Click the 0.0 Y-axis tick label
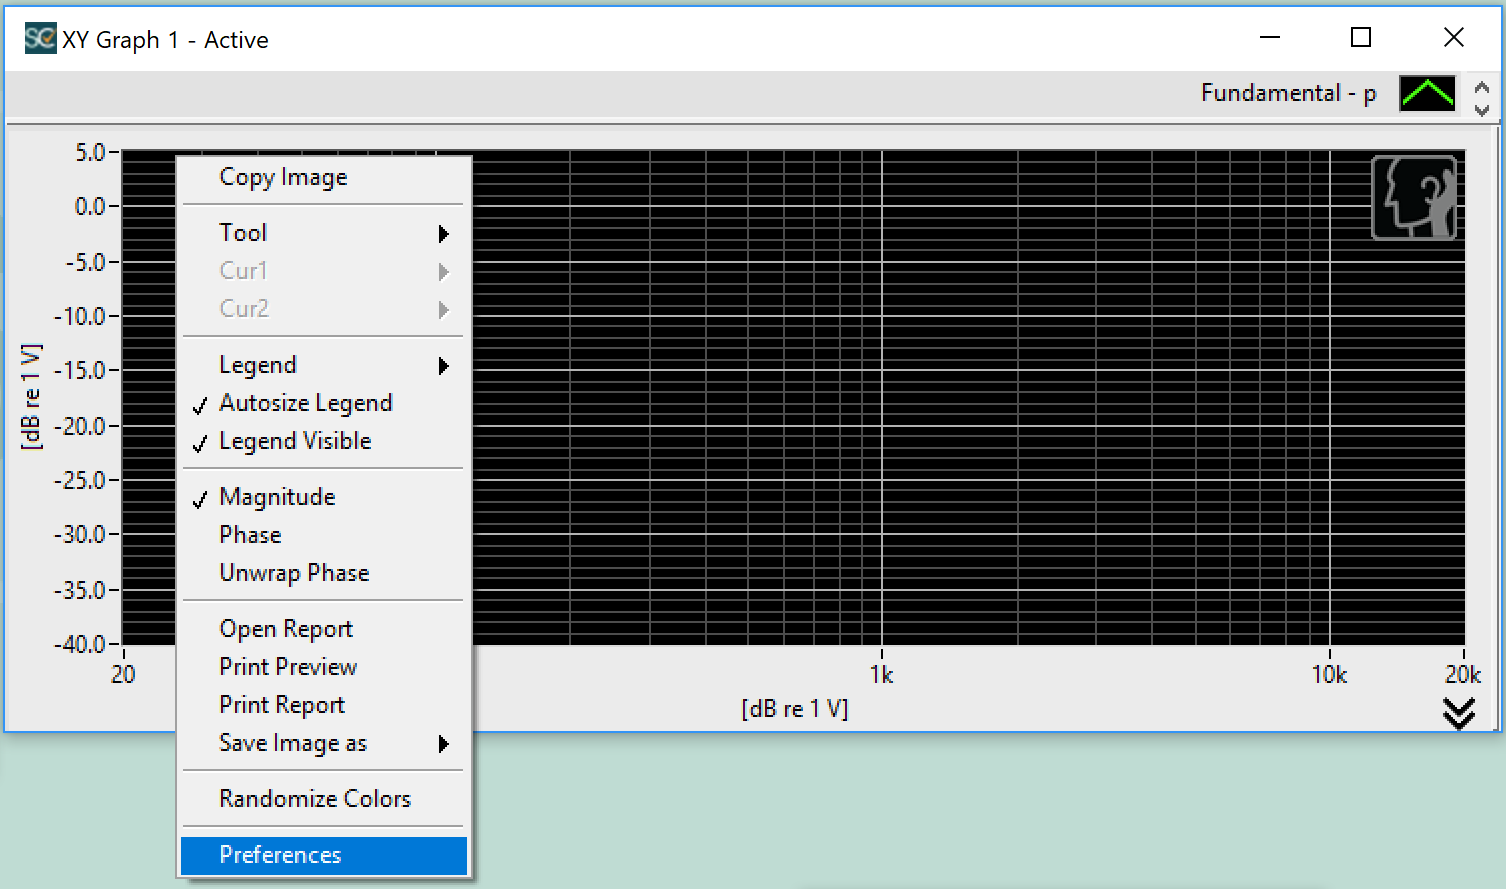This screenshot has height=889, width=1506. click(x=90, y=207)
